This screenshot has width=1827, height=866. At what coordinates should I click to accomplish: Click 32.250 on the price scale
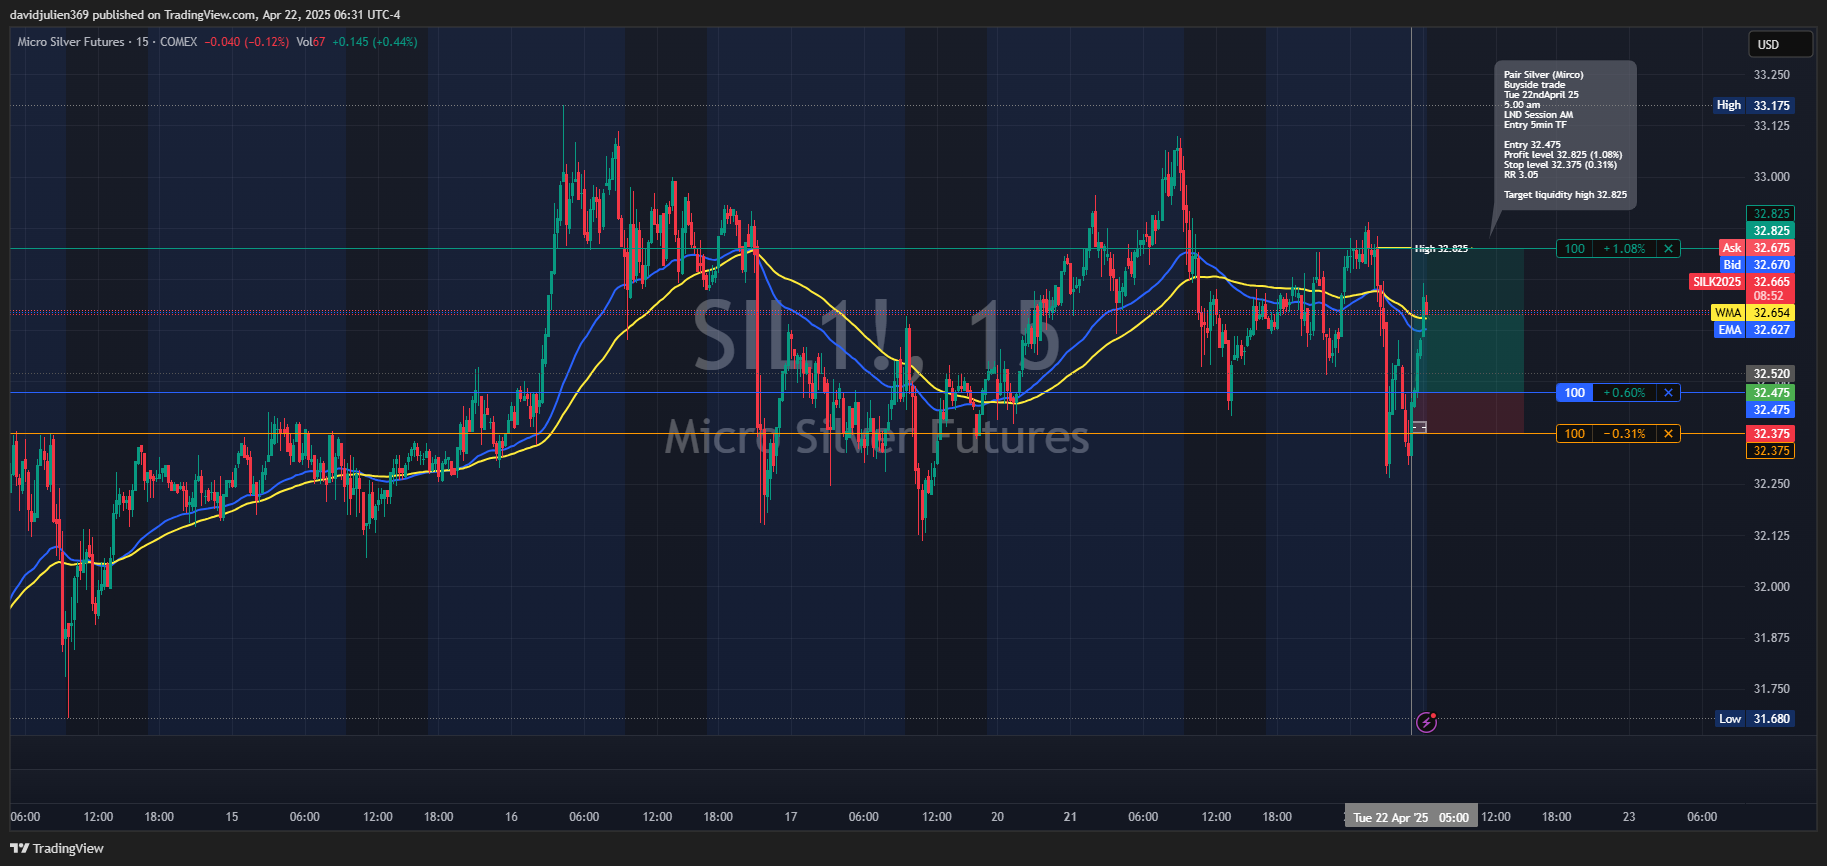click(x=1771, y=484)
